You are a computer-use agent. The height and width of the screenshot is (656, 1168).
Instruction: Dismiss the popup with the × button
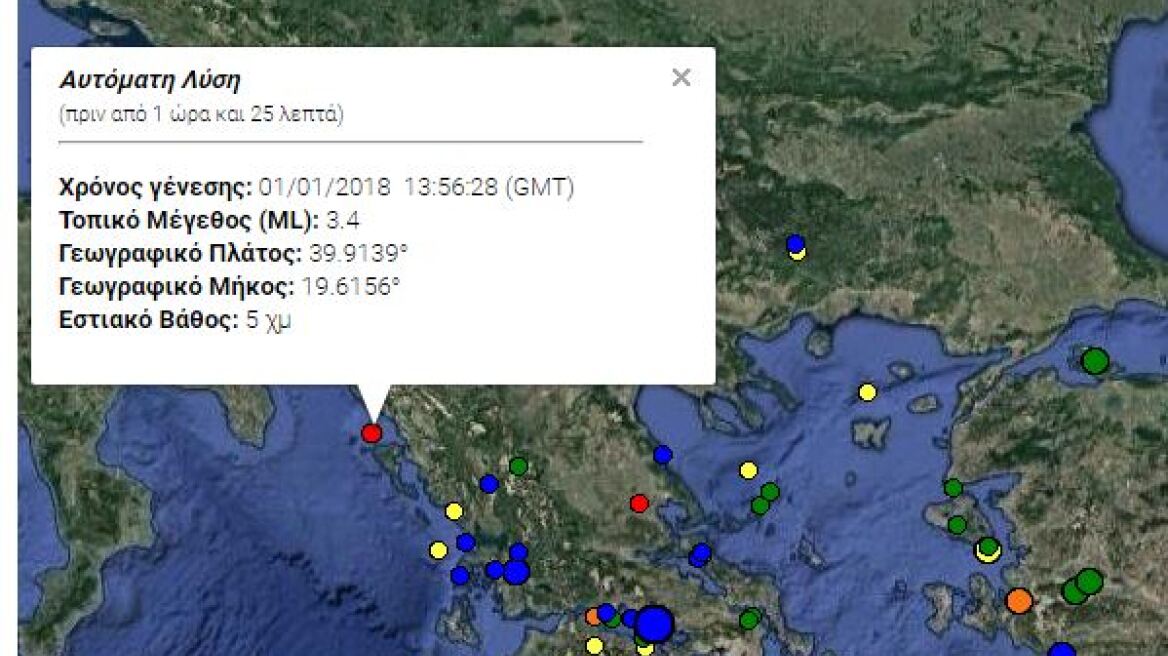[x=682, y=76]
